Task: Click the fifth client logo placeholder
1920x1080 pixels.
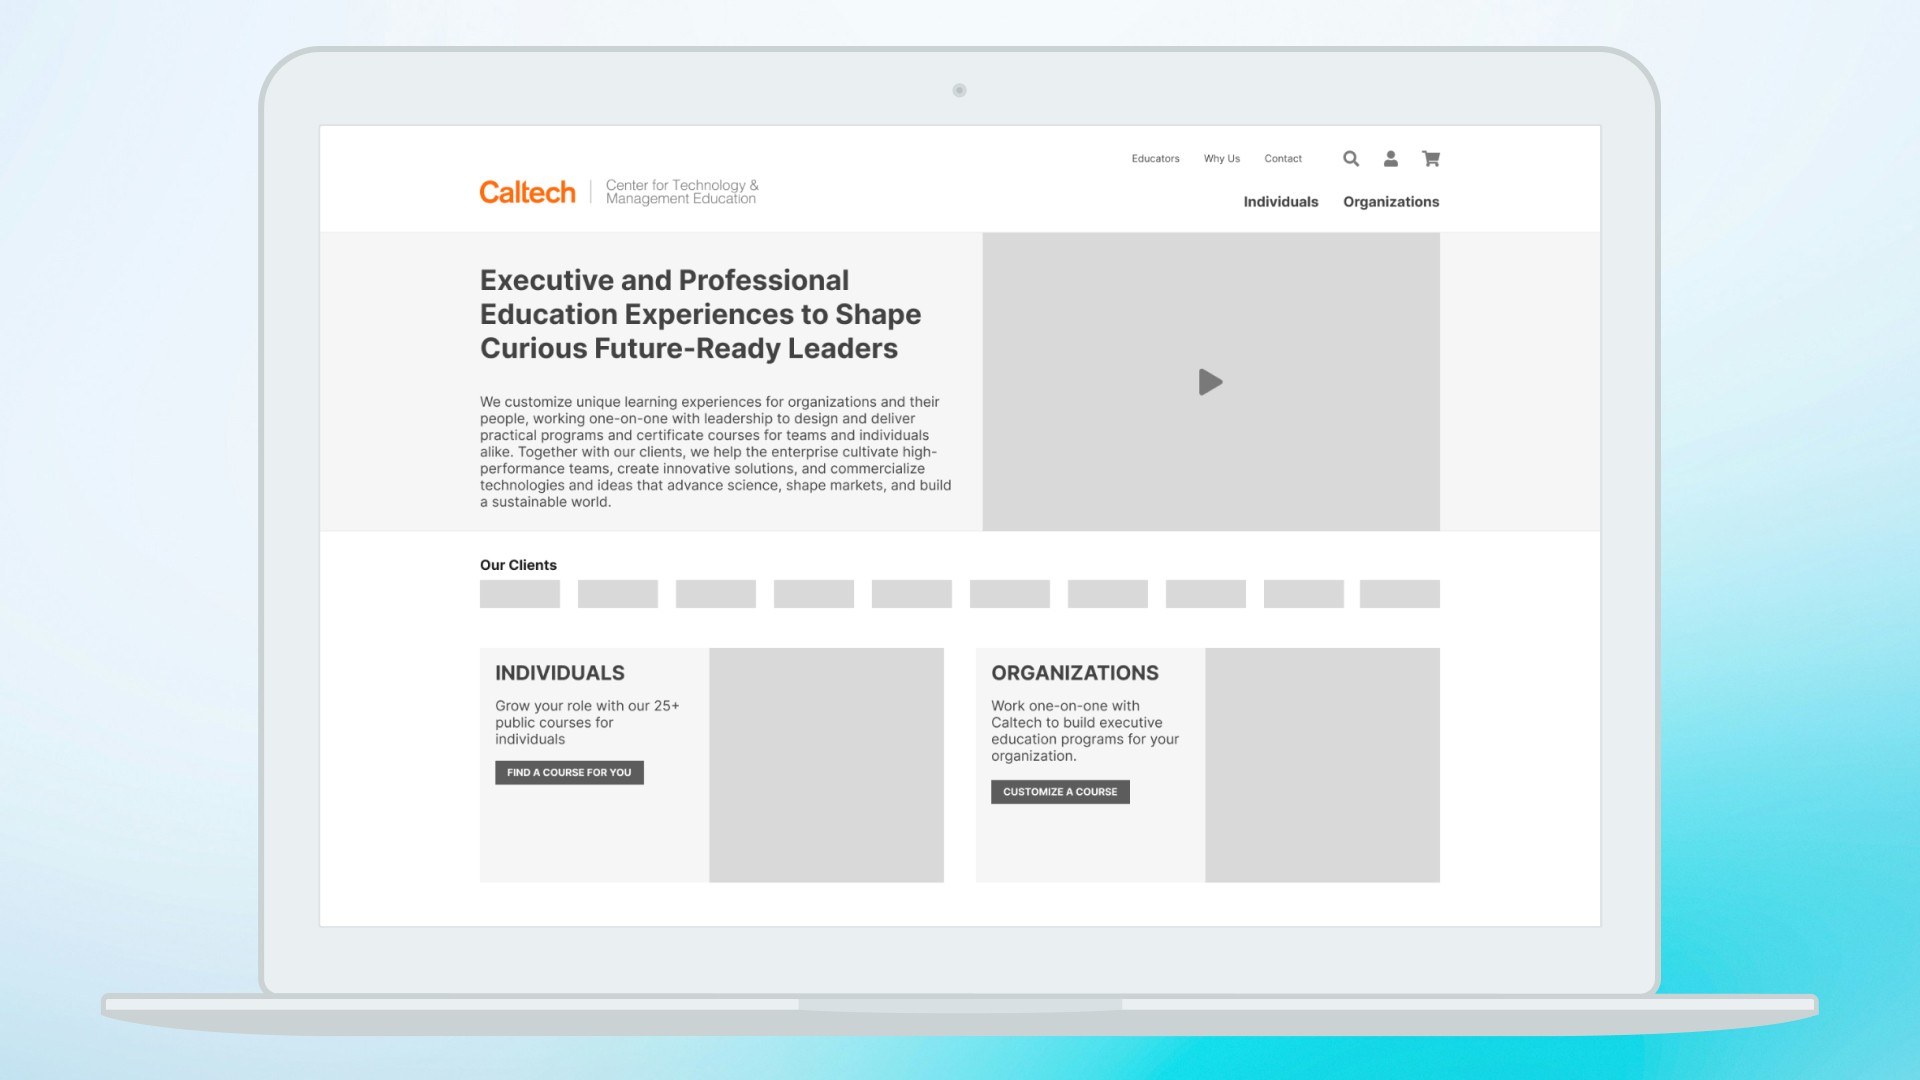Action: pyautogui.click(x=912, y=594)
